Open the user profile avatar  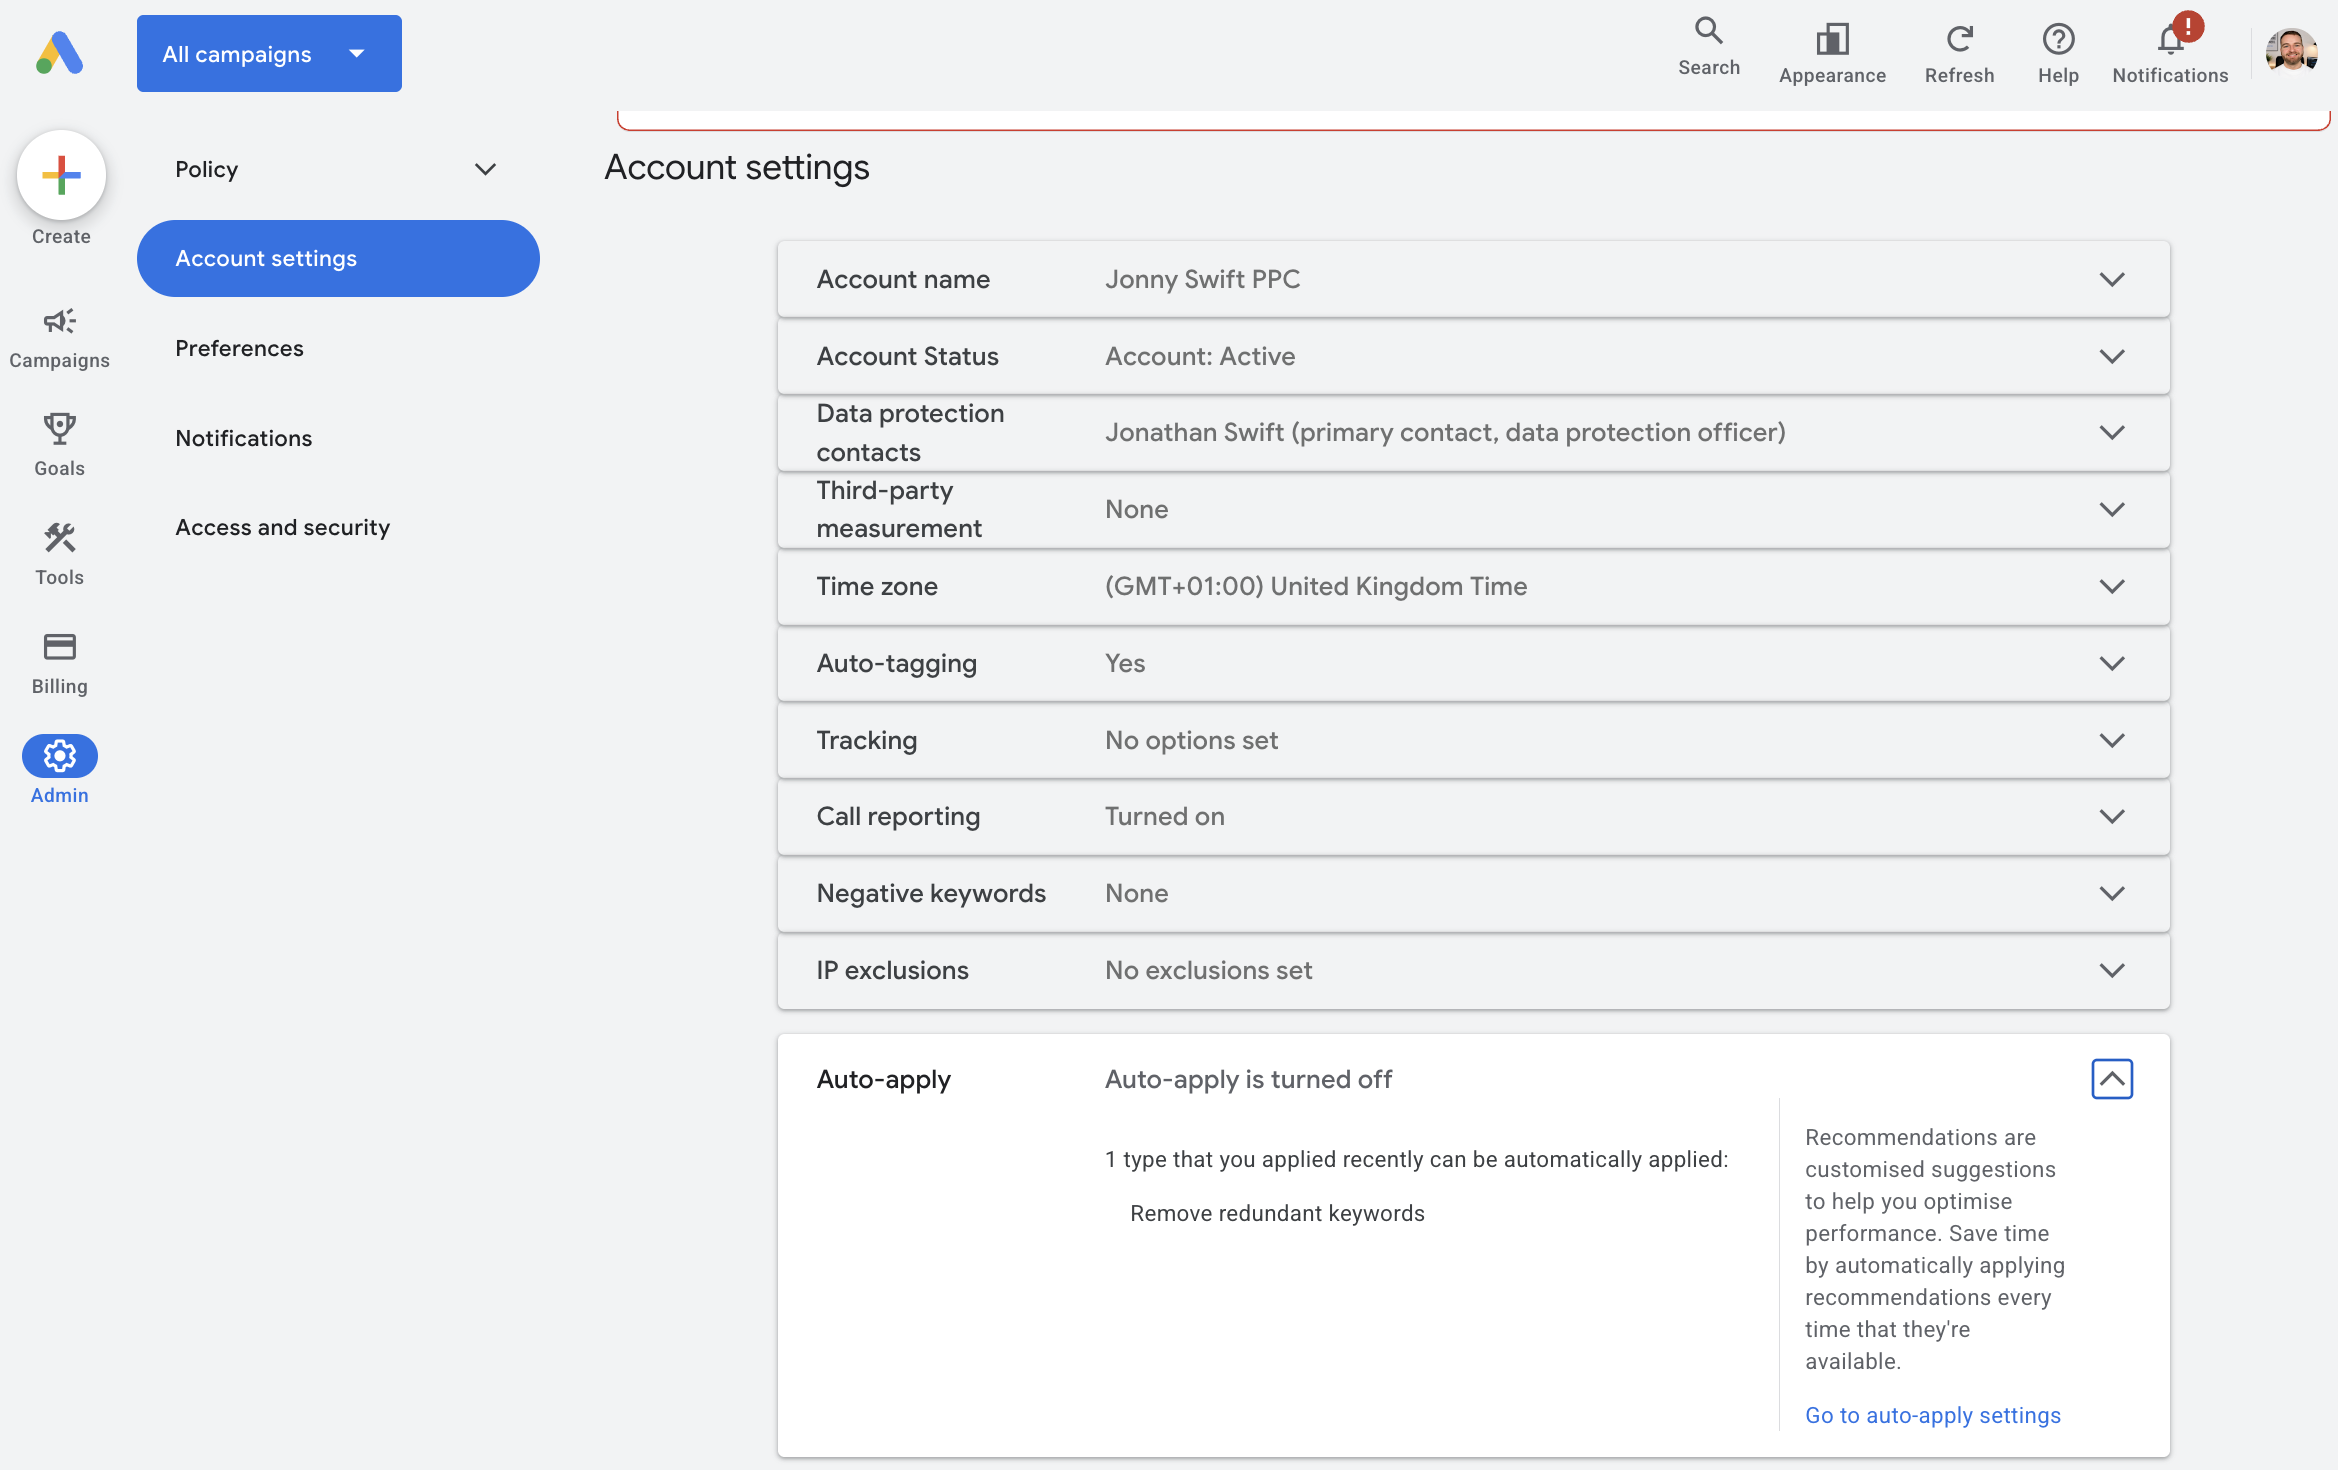tap(2291, 50)
